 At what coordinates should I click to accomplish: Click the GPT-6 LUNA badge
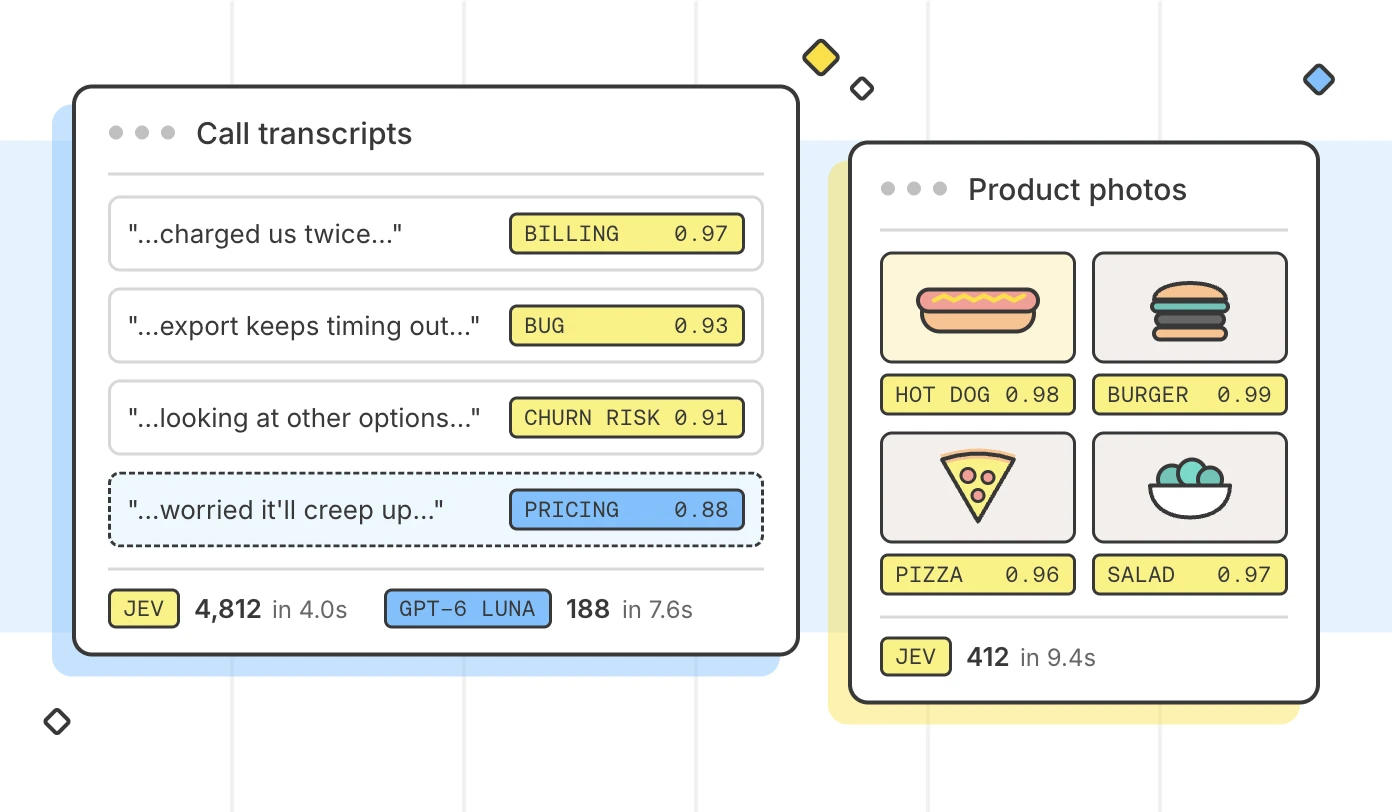point(467,608)
